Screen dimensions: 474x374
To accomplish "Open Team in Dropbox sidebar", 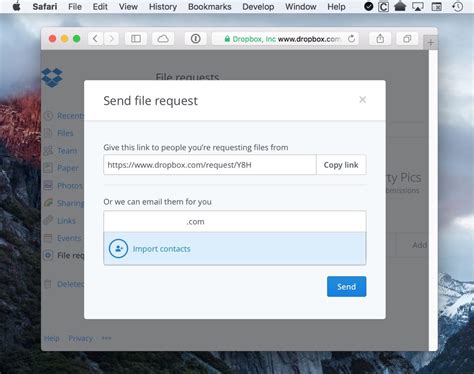I will tap(67, 151).
